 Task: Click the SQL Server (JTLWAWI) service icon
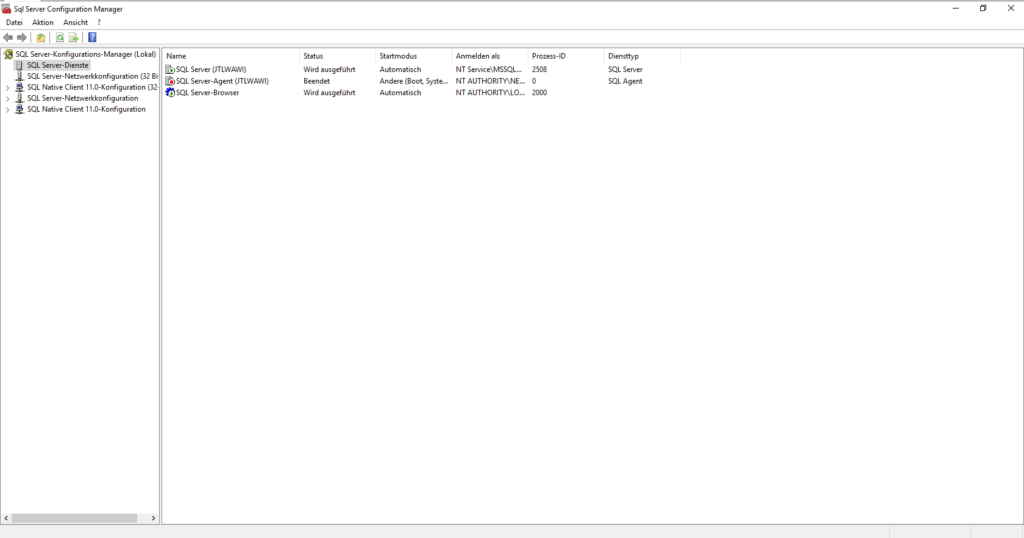(170, 69)
